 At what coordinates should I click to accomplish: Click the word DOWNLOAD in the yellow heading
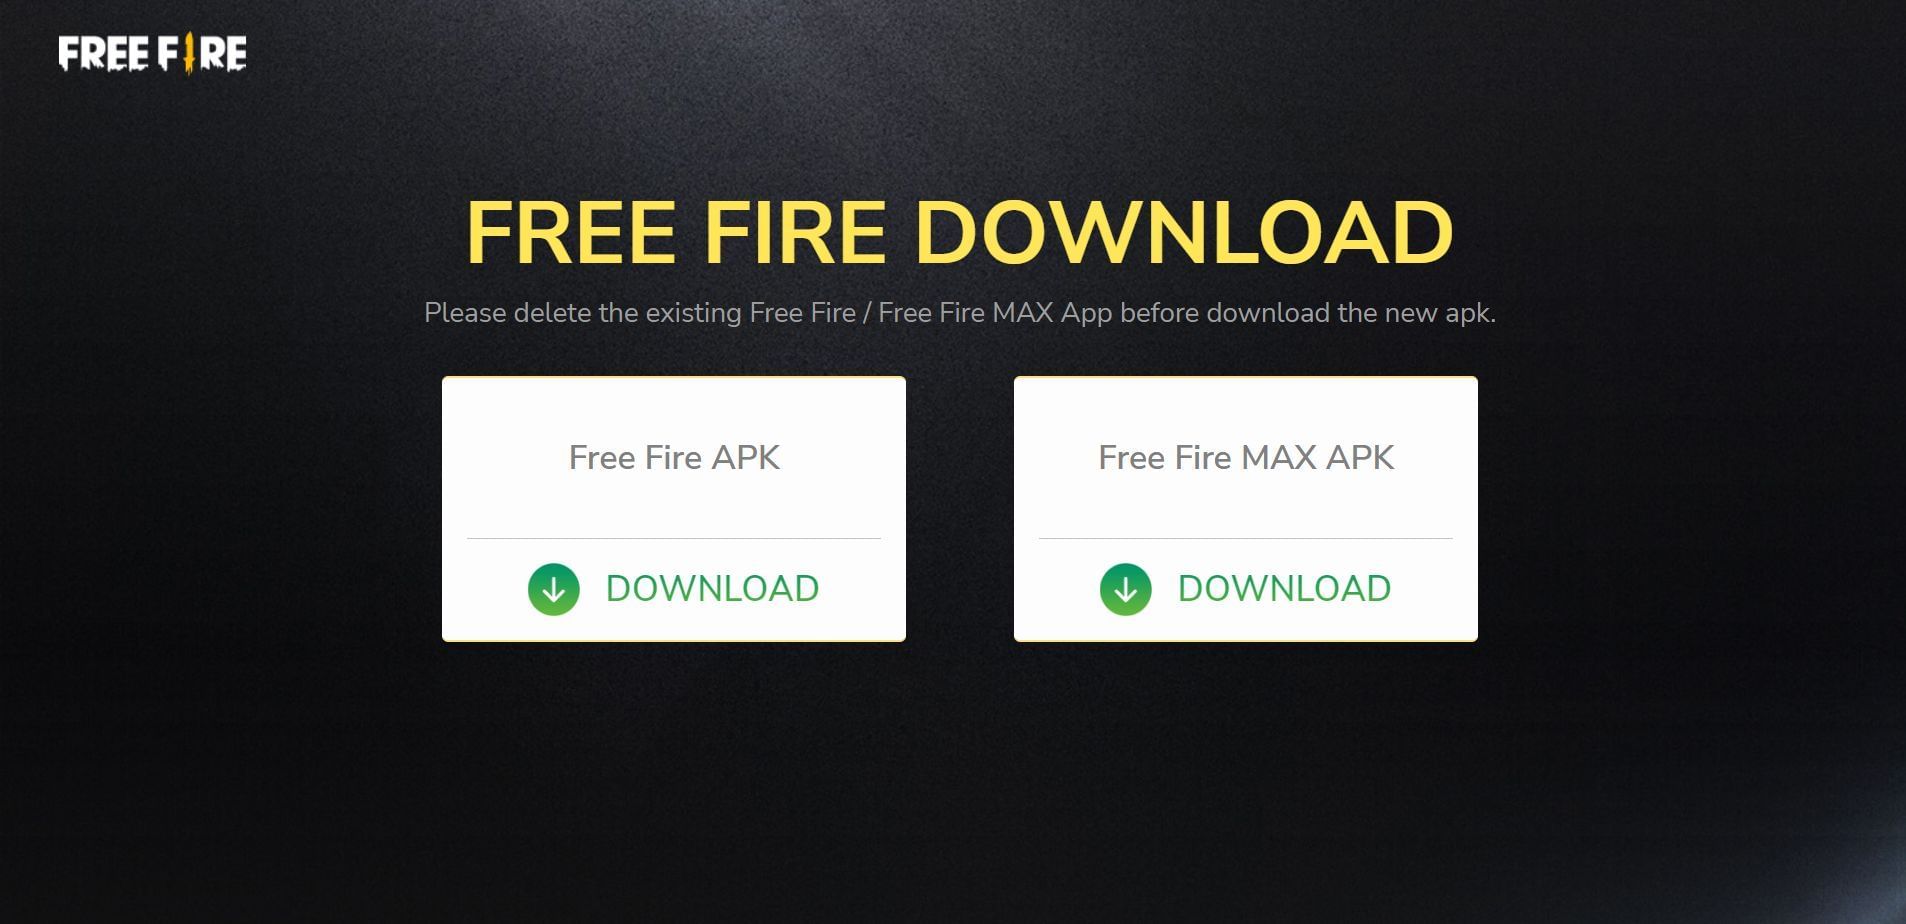[1184, 233]
